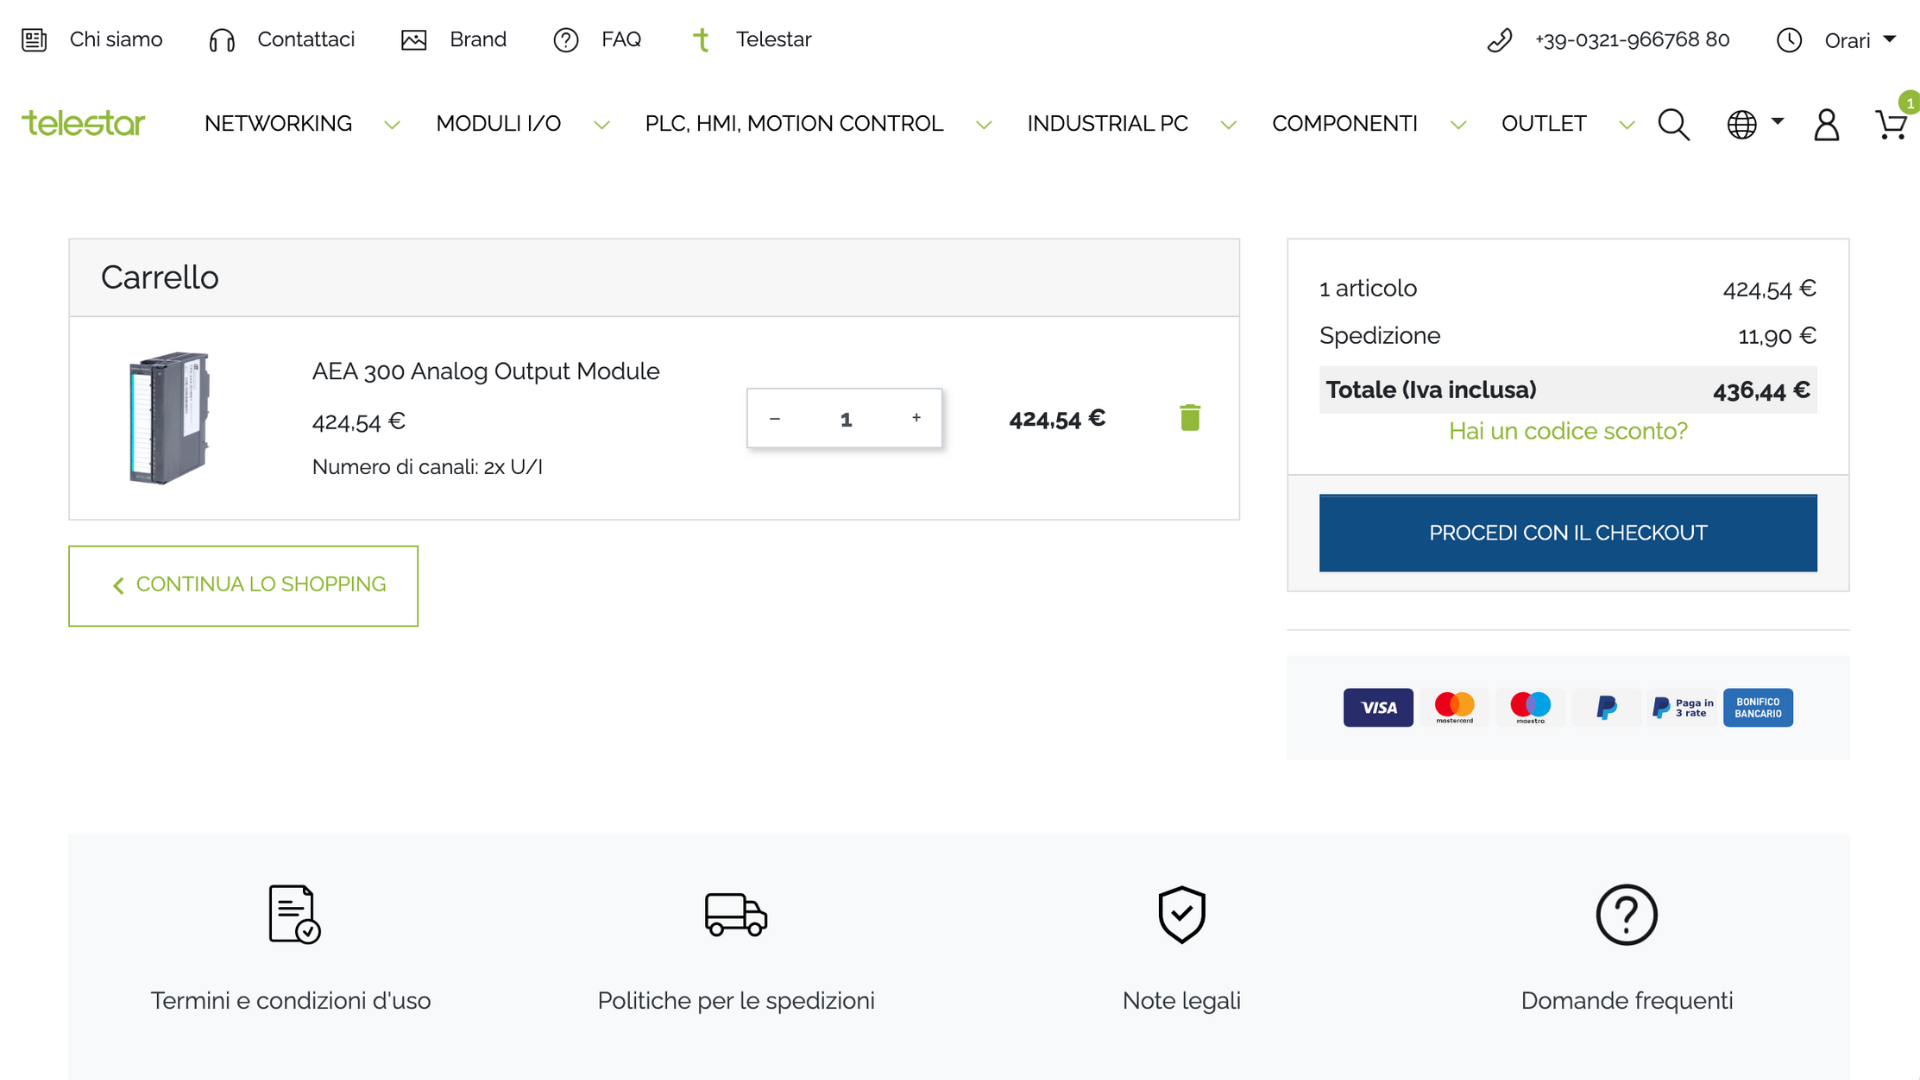Click the shipping truck icon
This screenshot has width=1920, height=1080.
(736, 914)
